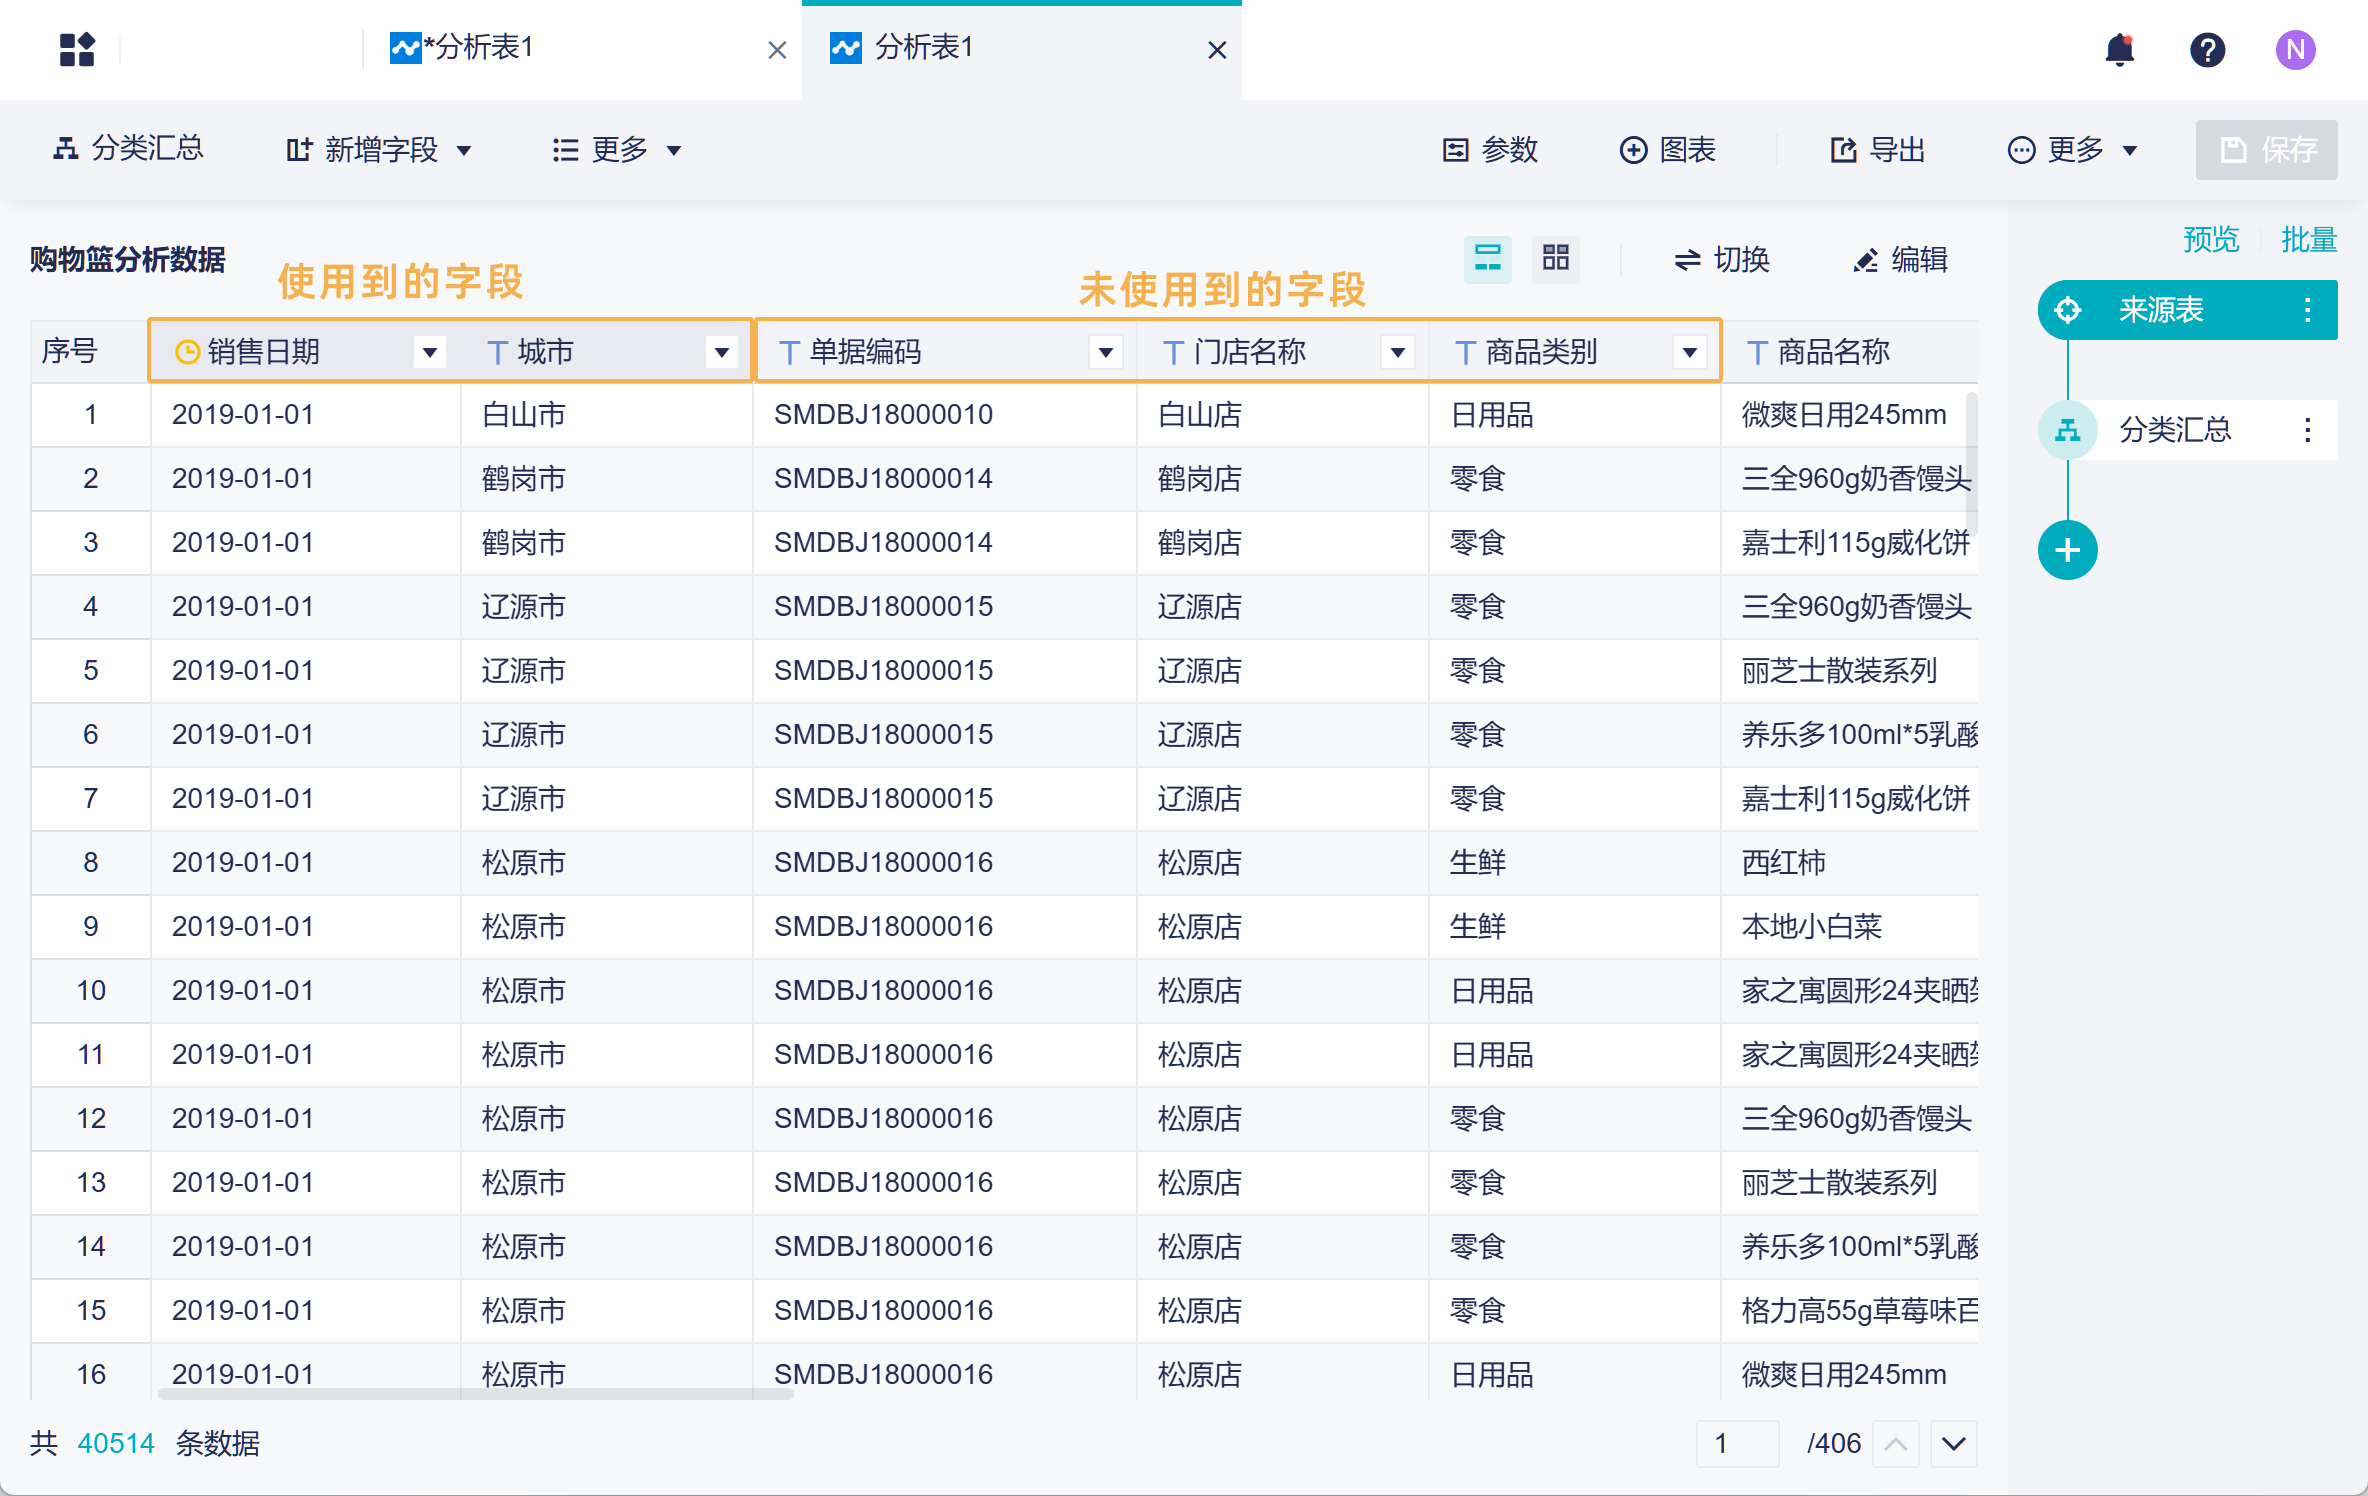
Task: Click 销售日期 clock type icon
Action: tap(187, 352)
